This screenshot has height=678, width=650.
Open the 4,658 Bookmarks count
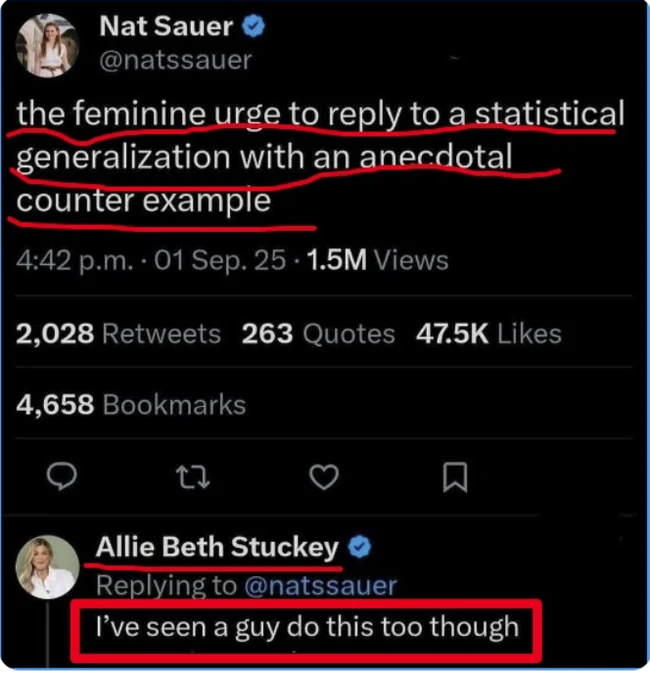[131, 405]
